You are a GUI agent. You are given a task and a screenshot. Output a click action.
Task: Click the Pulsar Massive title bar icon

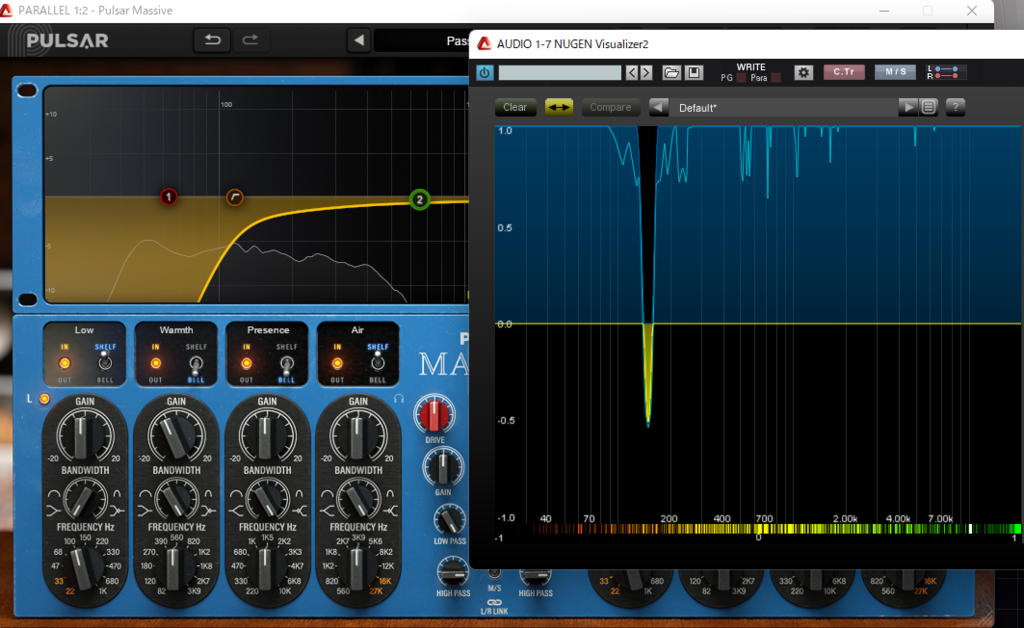7,10
